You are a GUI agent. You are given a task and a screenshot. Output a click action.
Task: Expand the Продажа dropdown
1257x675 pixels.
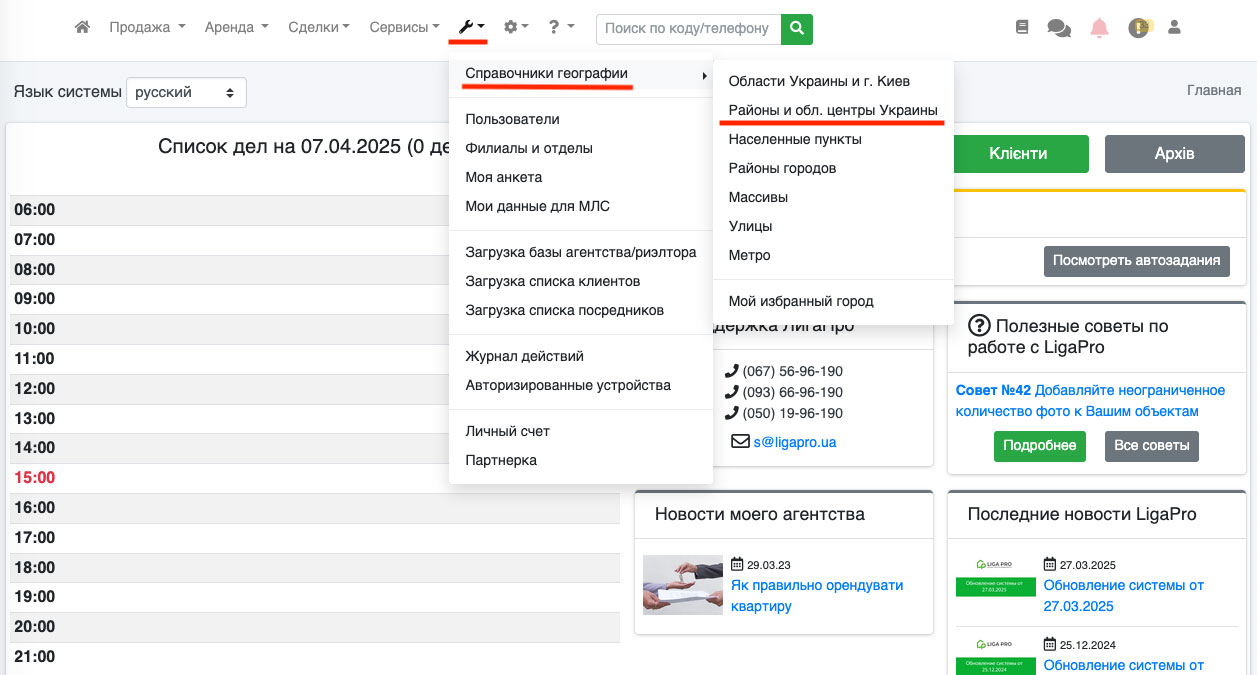coord(147,28)
